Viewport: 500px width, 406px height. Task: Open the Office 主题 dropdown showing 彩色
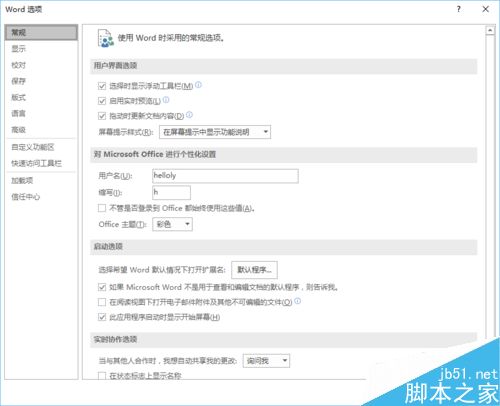[x=172, y=224]
